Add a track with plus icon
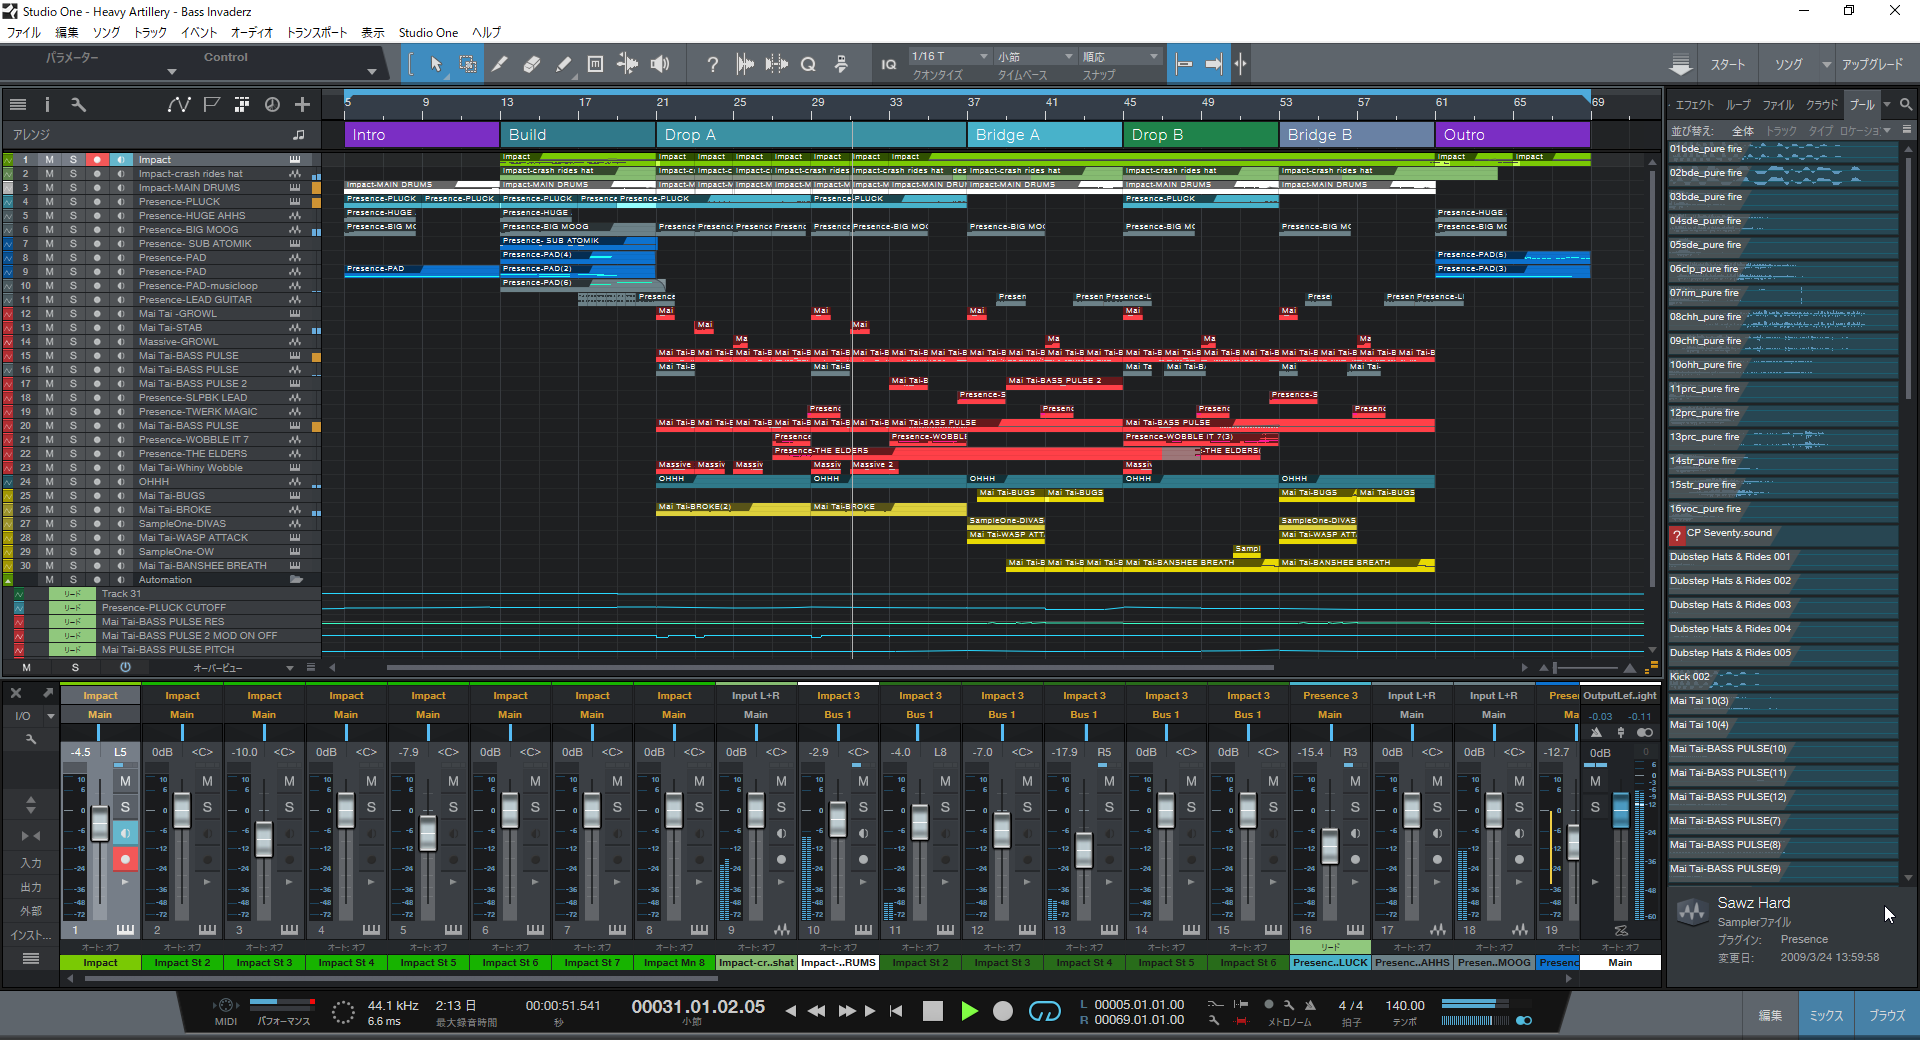This screenshot has width=1920, height=1040. pyautogui.click(x=302, y=104)
